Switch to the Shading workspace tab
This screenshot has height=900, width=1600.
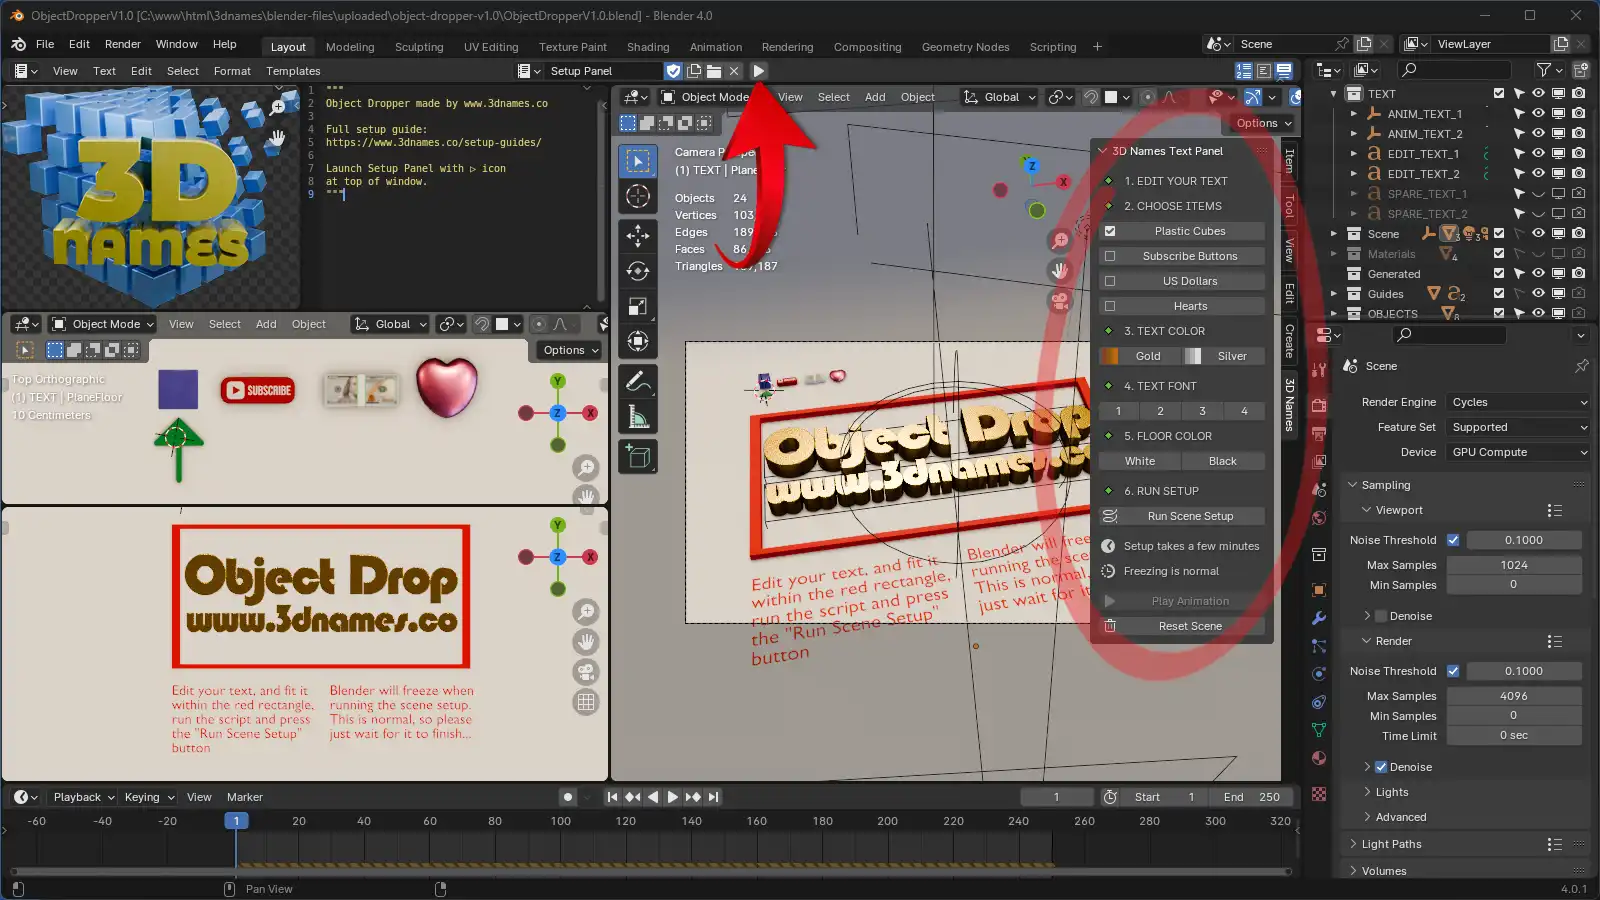(648, 47)
